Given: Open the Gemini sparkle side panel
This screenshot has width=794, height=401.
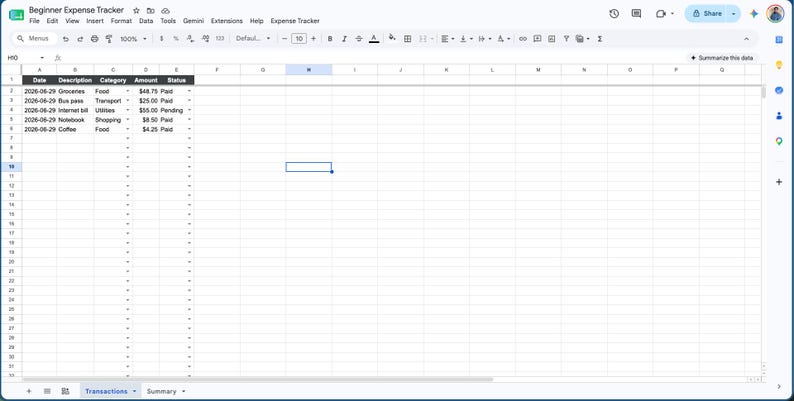Looking at the screenshot, I should pos(754,14).
